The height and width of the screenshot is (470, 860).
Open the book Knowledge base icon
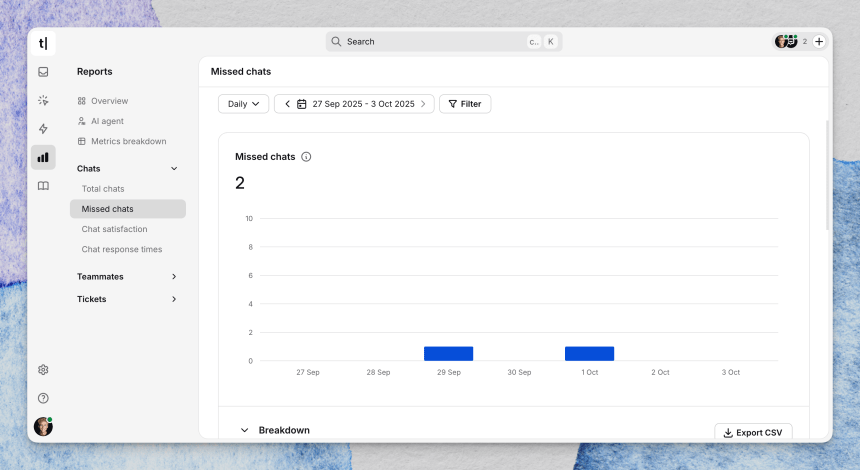[x=43, y=186]
